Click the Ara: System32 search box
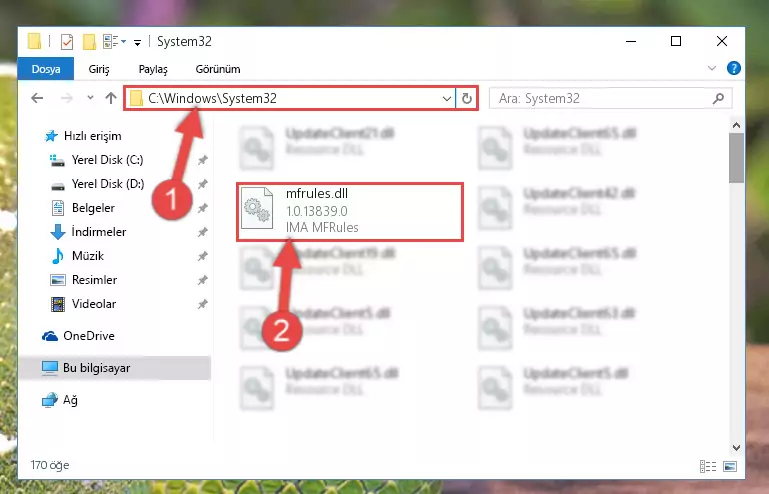The width and height of the screenshot is (769, 494). pos(604,99)
